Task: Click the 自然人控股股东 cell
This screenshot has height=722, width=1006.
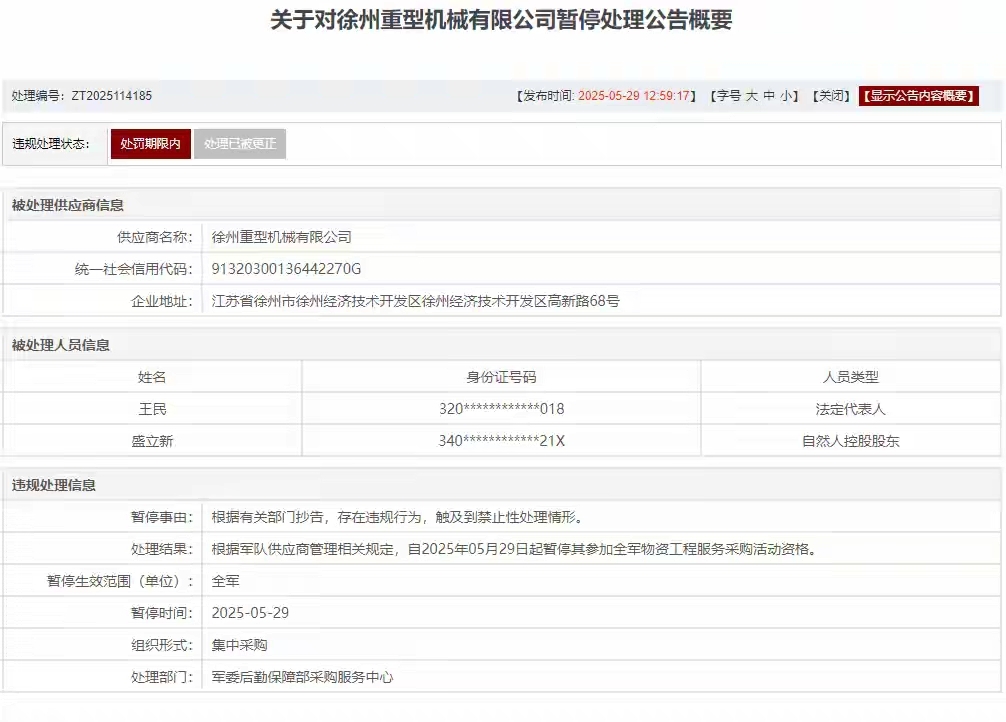Action: click(851, 441)
